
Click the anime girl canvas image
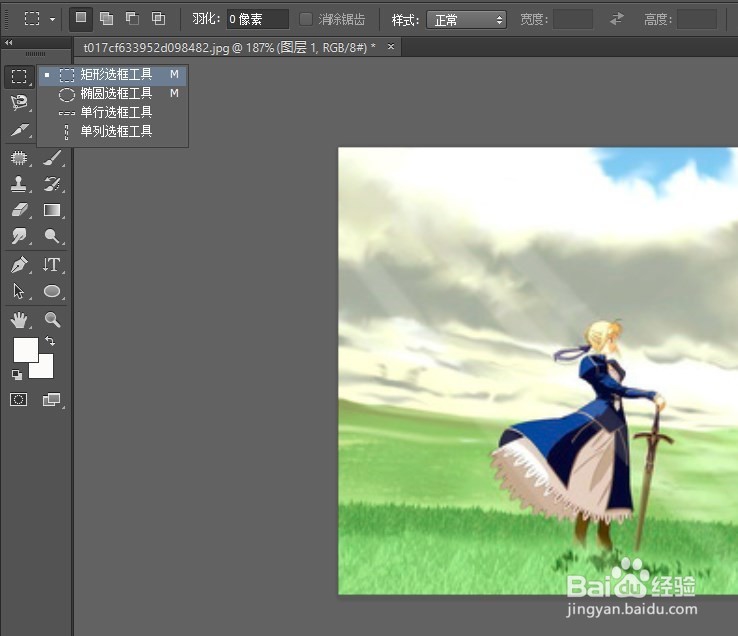pos(538,371)
